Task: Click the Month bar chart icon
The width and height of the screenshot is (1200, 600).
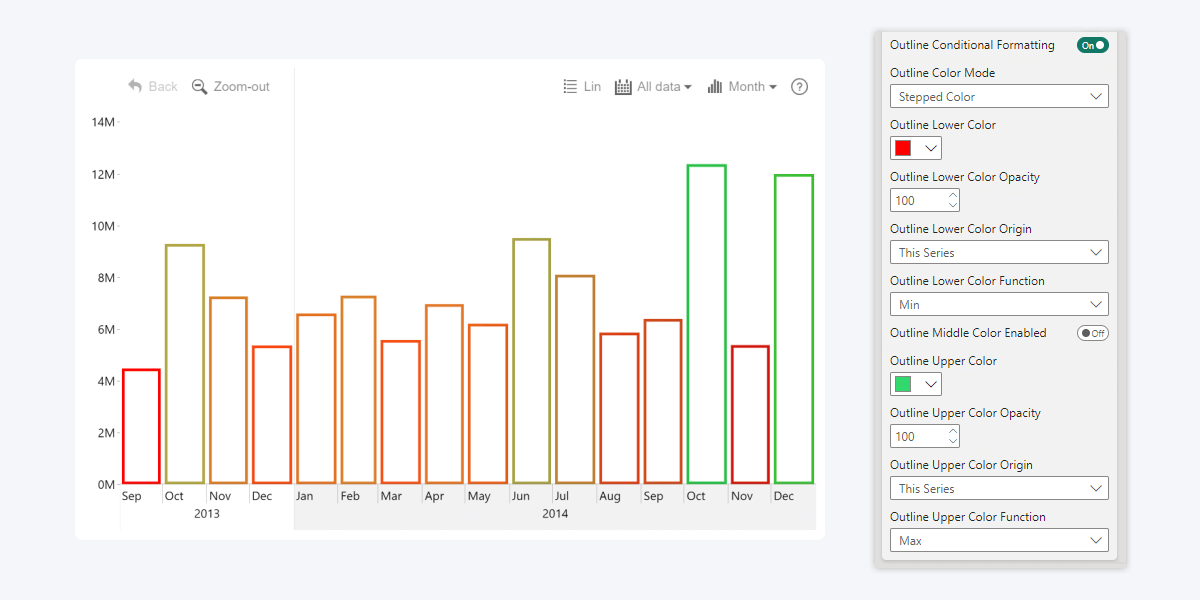Action: pyautogui.click(x=716, y=87)
